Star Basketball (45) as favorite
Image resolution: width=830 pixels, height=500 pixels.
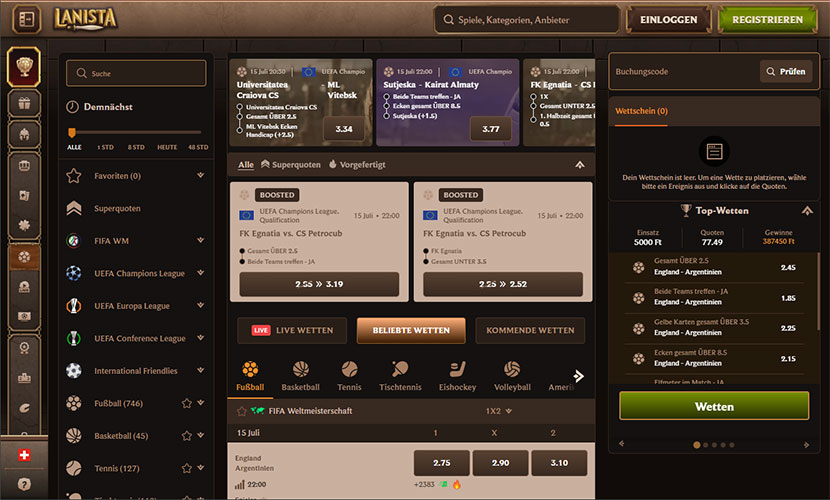point(186,436)
